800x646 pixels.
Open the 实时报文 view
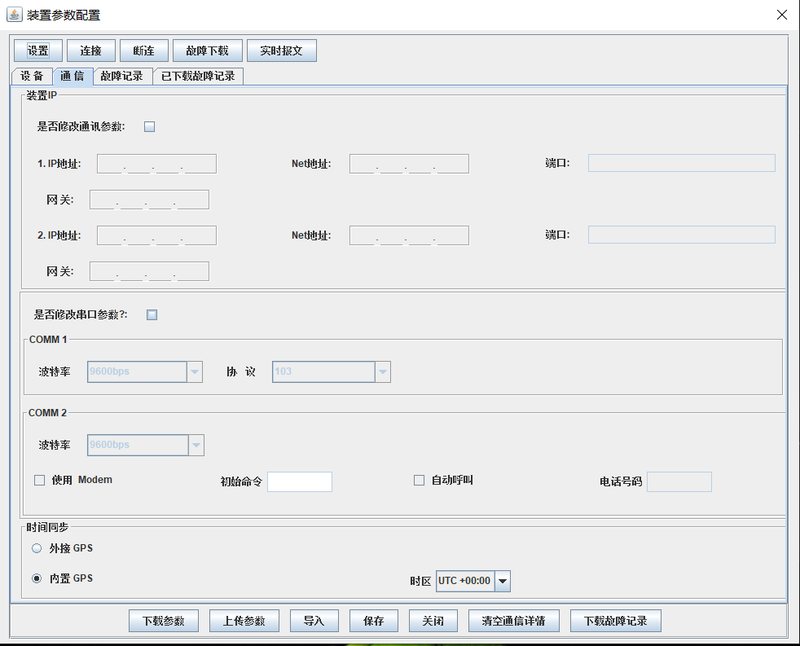click(282, 51)
